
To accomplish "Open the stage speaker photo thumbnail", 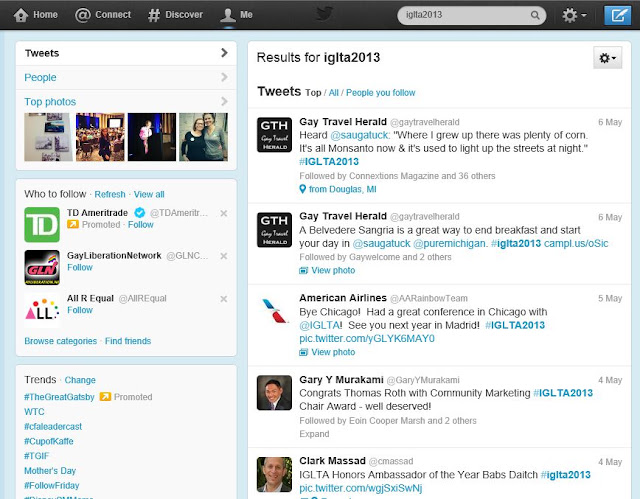I will (152, 137).
